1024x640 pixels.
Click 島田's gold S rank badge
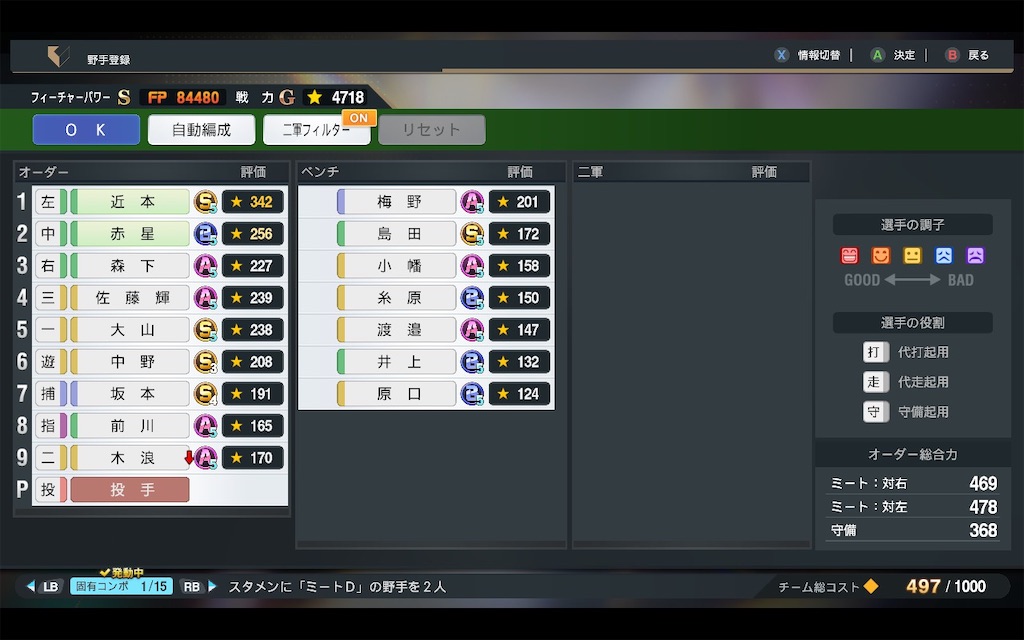click(x=472, y=234)
